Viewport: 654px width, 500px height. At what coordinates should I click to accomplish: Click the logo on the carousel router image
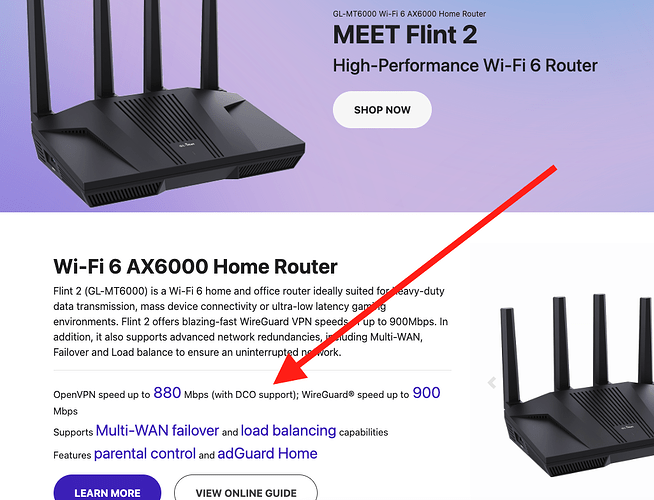(x=626, y=427)
